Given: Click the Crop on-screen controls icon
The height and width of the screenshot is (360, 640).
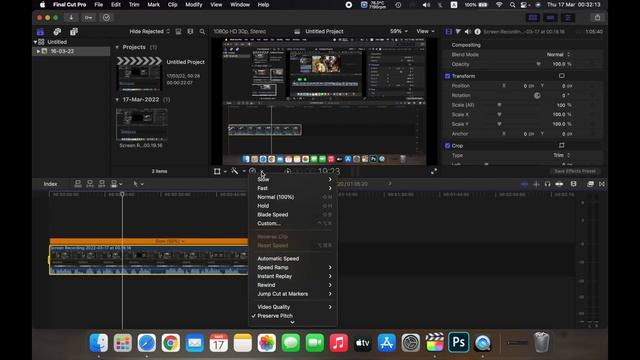Looking at the screenshot, I should [562, 145].
